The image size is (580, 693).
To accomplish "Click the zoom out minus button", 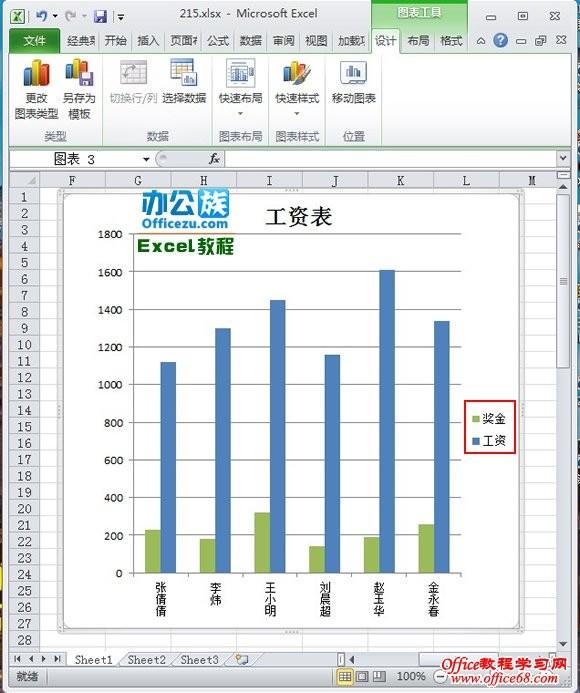I will (439, 676).
